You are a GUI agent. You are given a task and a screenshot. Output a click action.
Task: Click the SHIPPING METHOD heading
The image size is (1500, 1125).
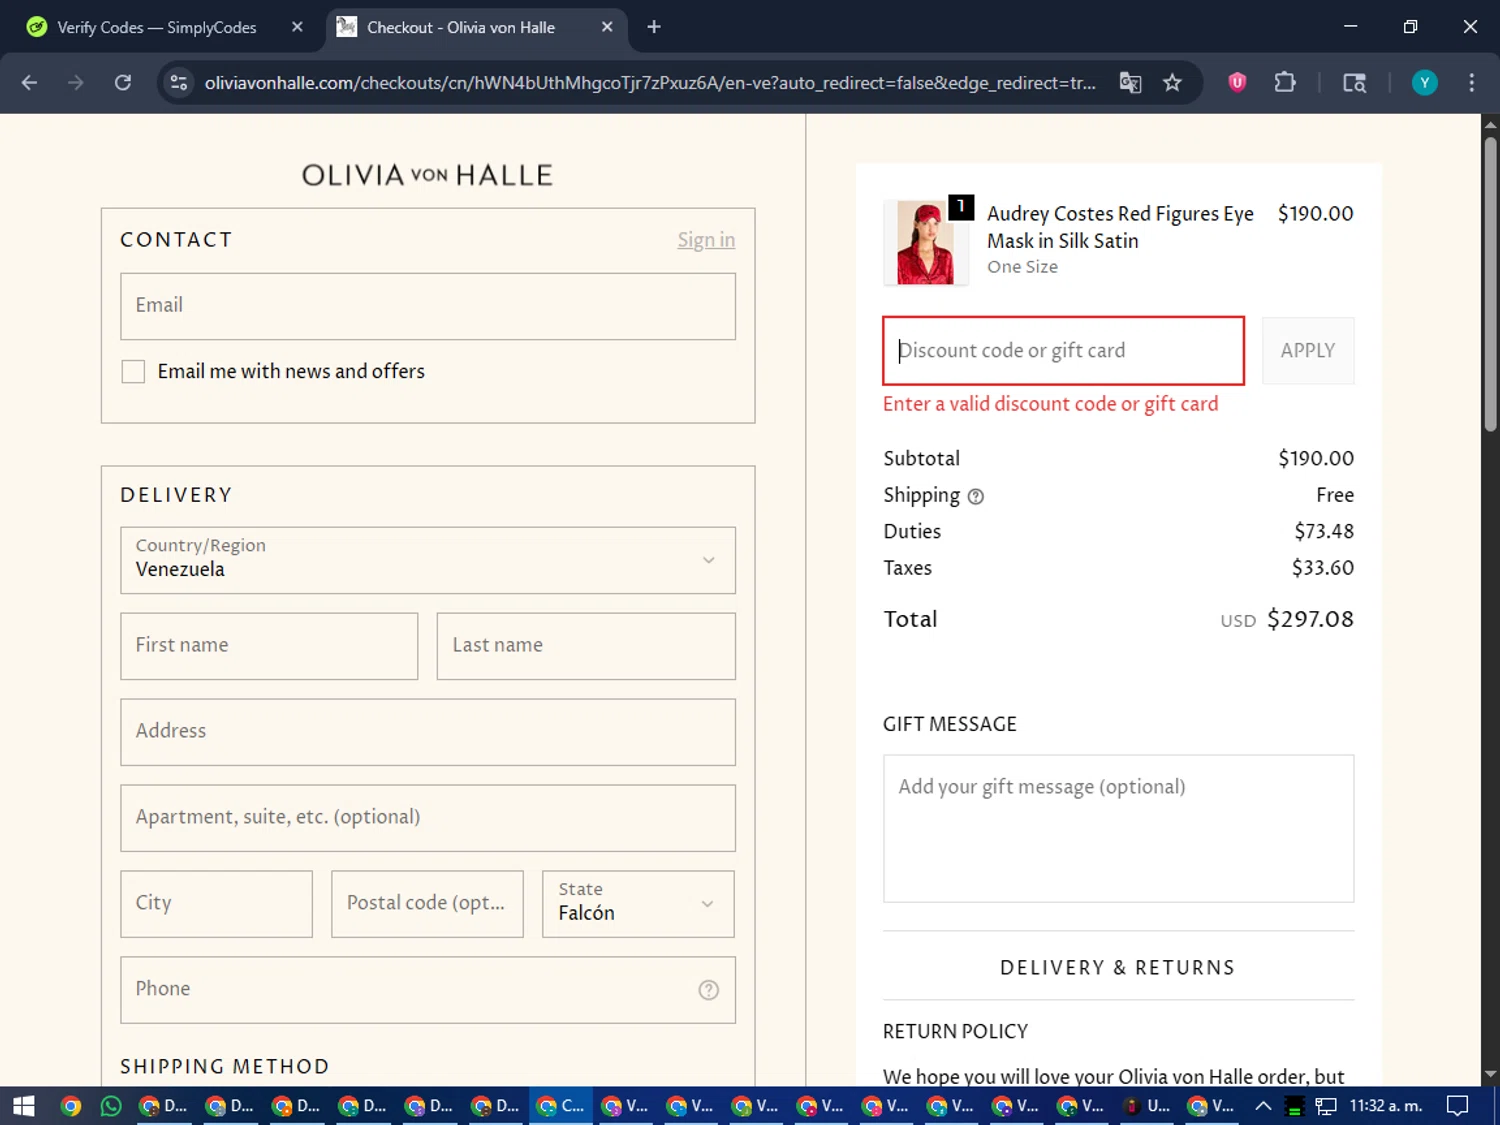tap(225, 1067)
